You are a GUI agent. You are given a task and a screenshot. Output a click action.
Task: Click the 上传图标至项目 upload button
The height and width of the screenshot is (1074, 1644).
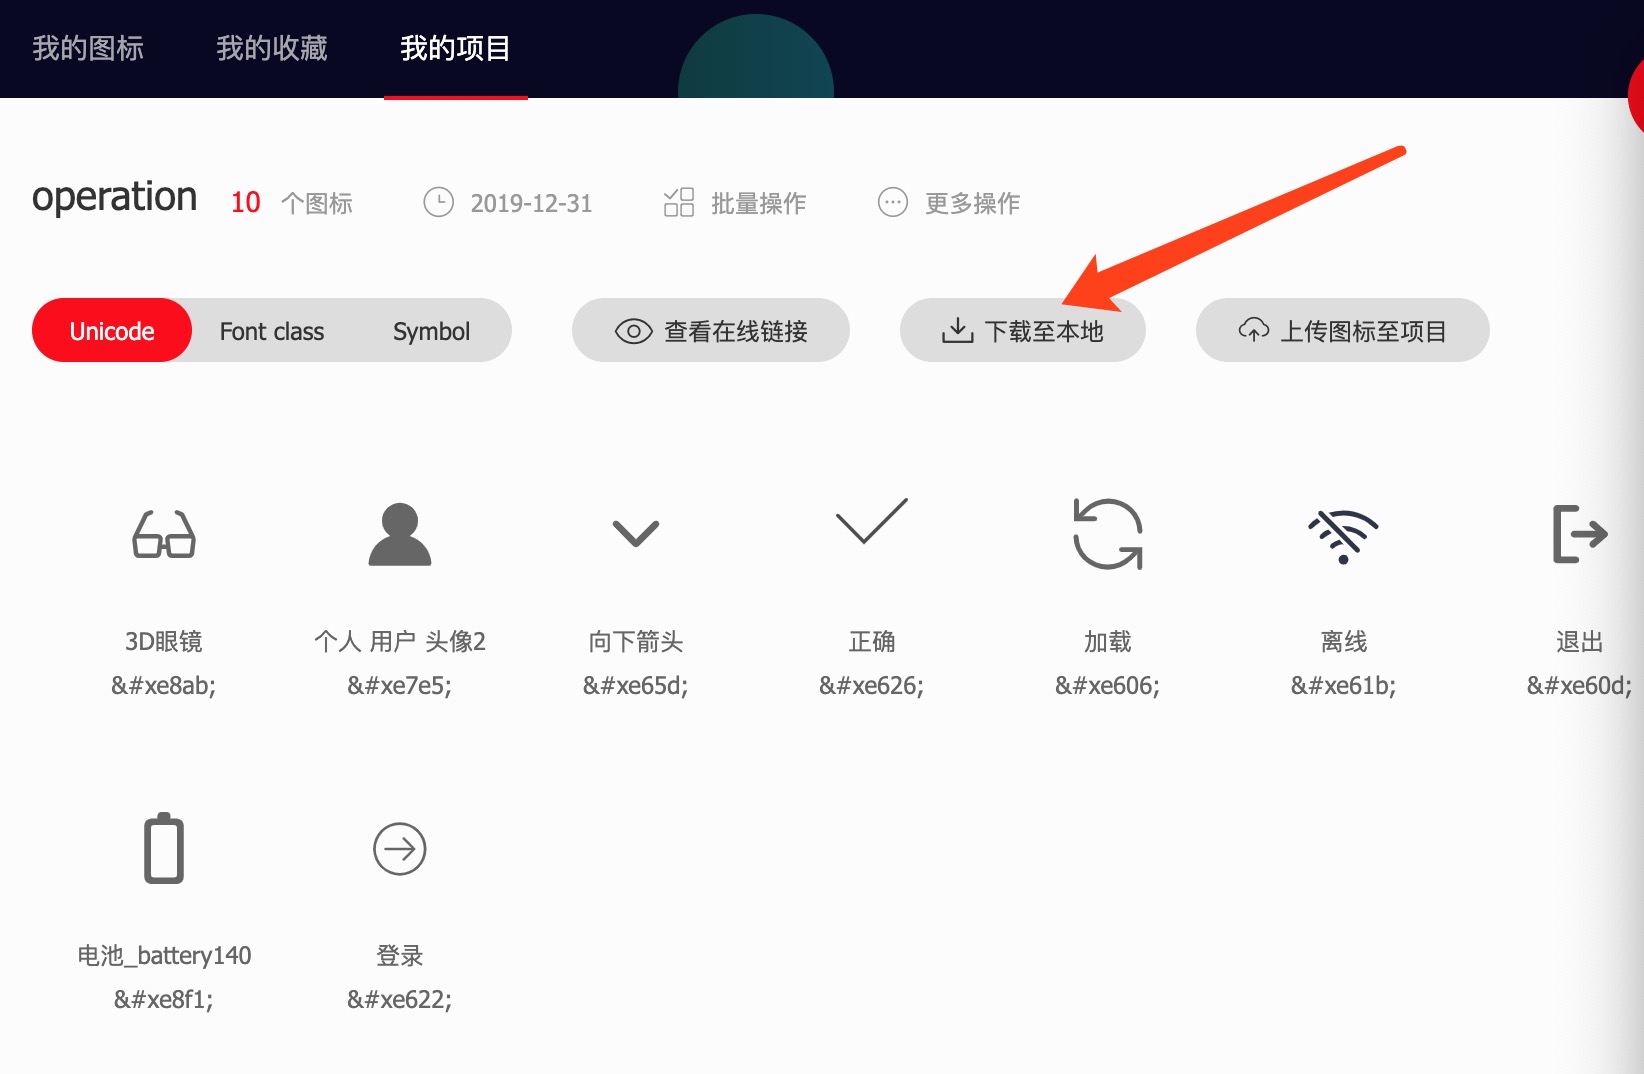pyautogui.click(x=1342, y=330)
